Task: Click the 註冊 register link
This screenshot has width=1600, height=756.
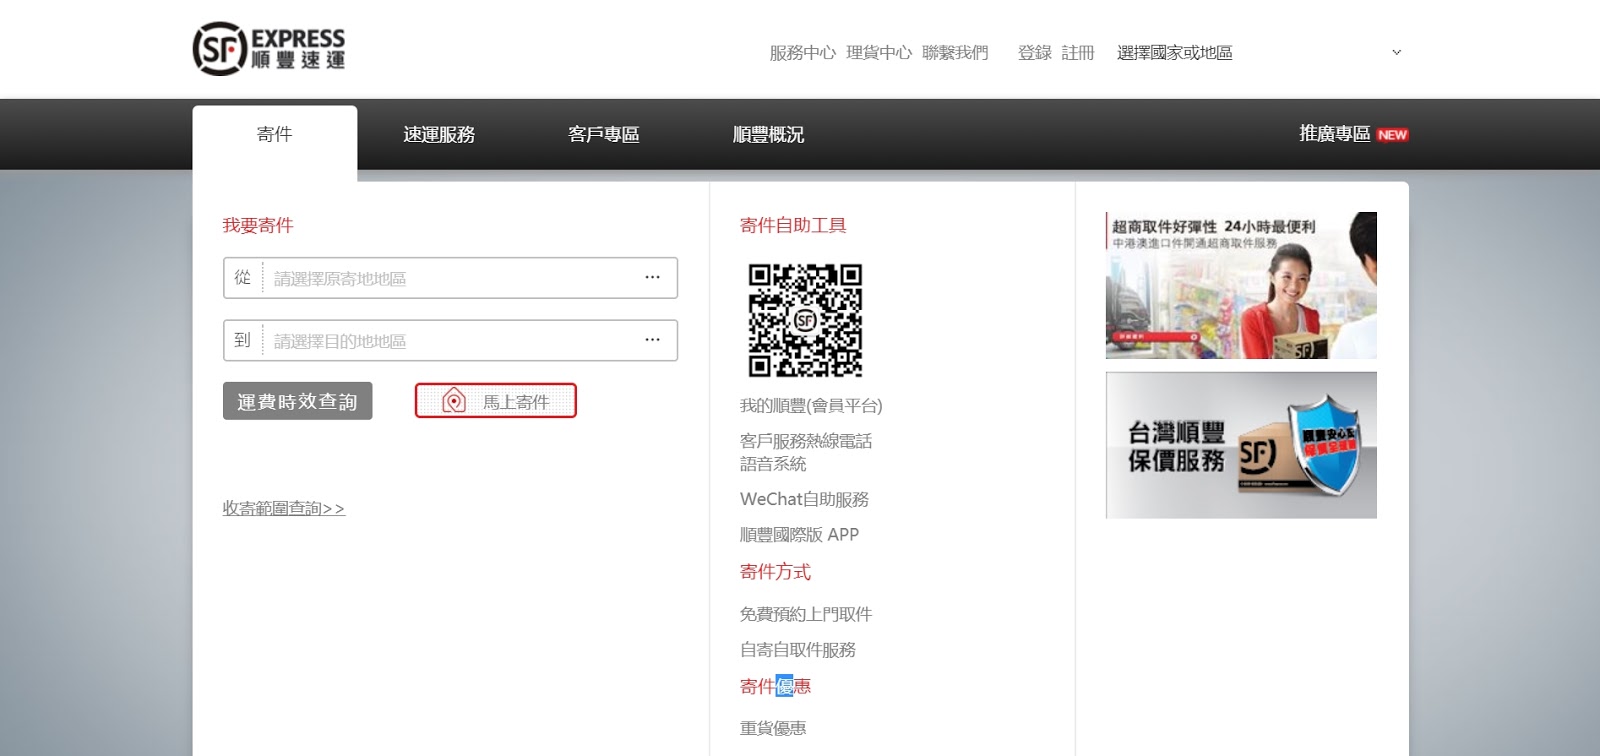Action: (1078, 53)
